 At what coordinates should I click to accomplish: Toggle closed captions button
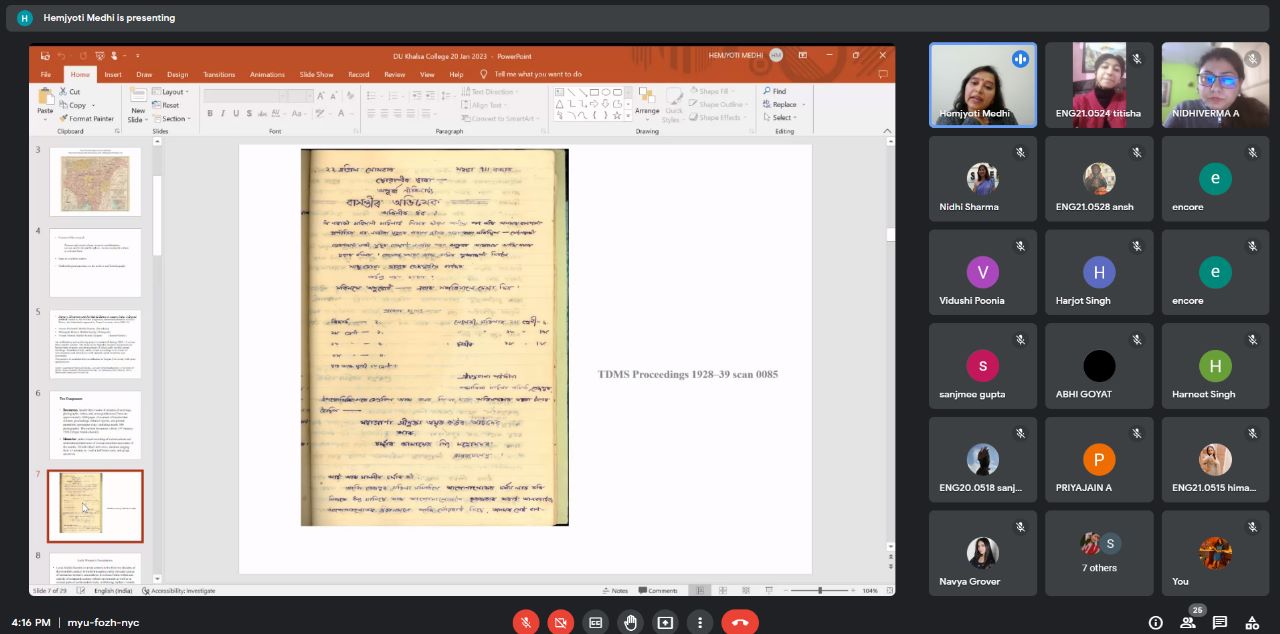pos(596,622)
